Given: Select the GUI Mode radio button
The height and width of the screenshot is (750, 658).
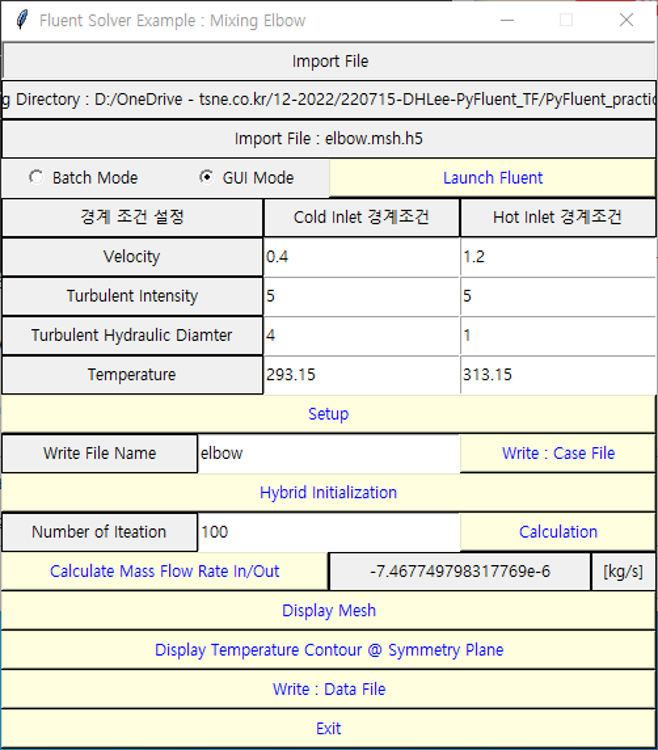Looking at the screenshot, I should [x=207, y=177].
